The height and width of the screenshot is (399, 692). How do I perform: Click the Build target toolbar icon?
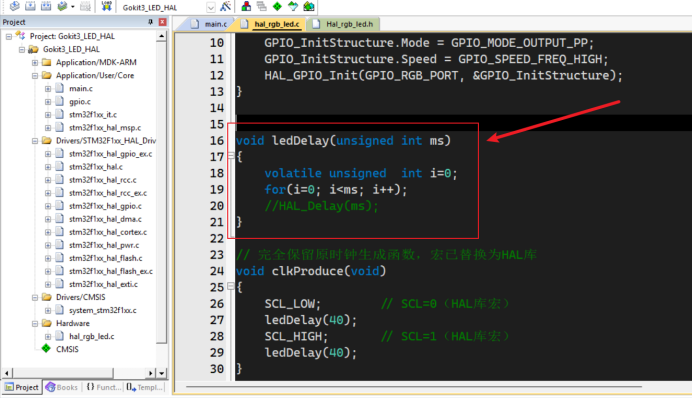point(30,6)
